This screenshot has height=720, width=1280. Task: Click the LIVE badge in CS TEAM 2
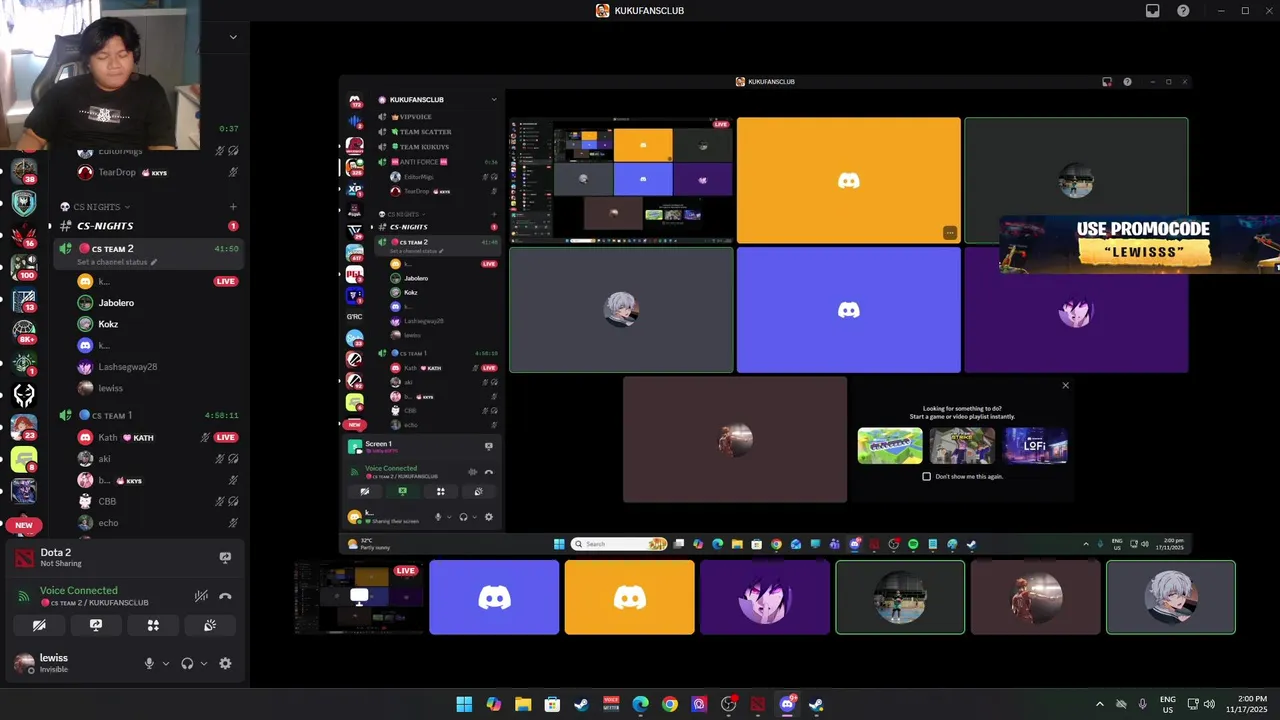pyautogui.click(x=226, y=281)
